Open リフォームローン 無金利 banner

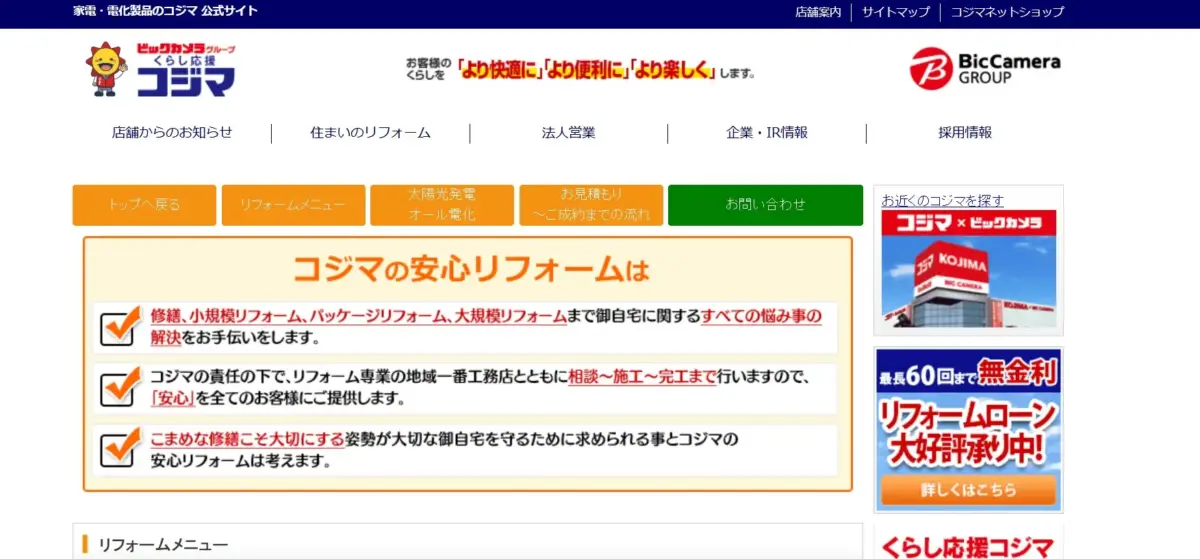(x=968, y=430)
